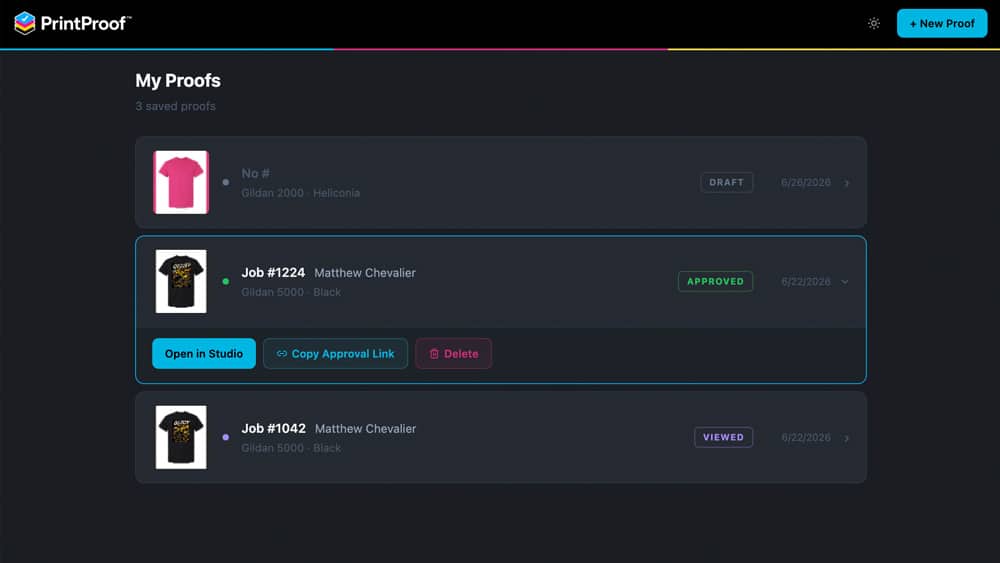Collapse the Job #1224 row chevron
This screenshot has height=563, width=1000.
coord(845,282)
